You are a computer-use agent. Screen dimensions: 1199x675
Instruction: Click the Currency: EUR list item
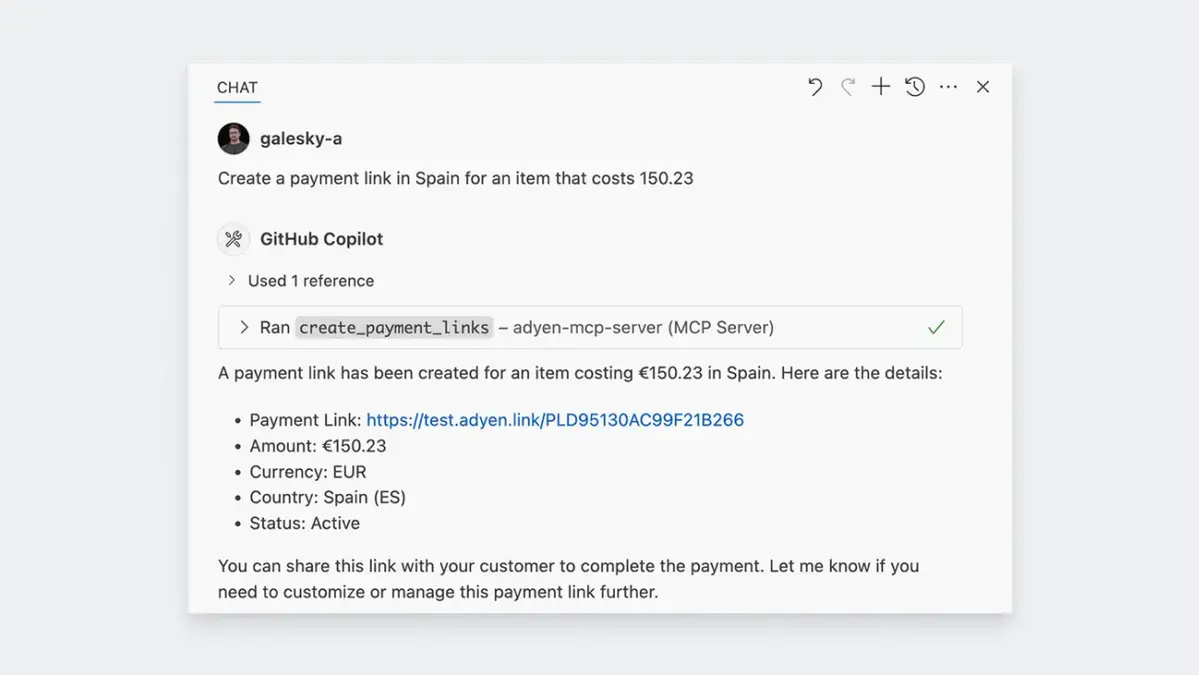pos(307,472)
